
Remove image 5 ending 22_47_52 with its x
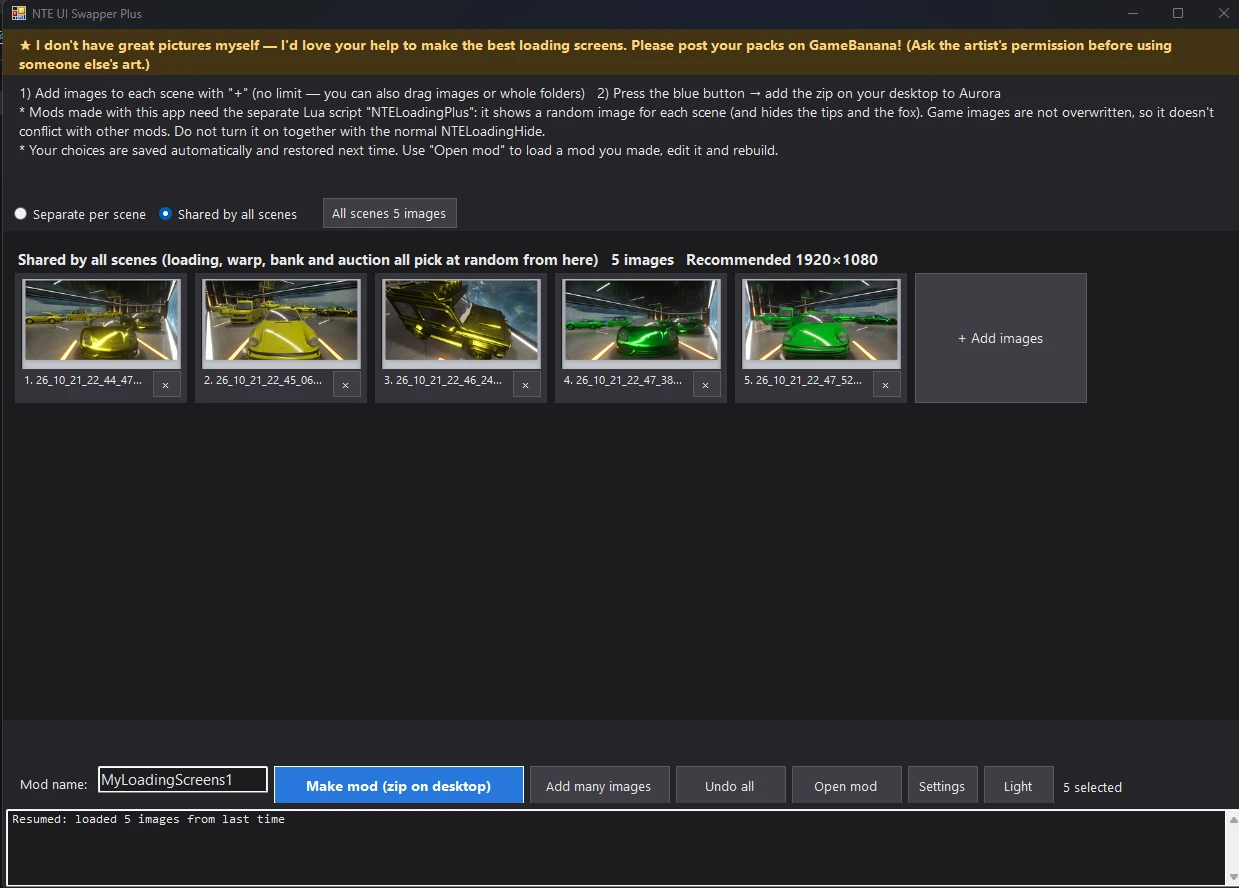886,385
